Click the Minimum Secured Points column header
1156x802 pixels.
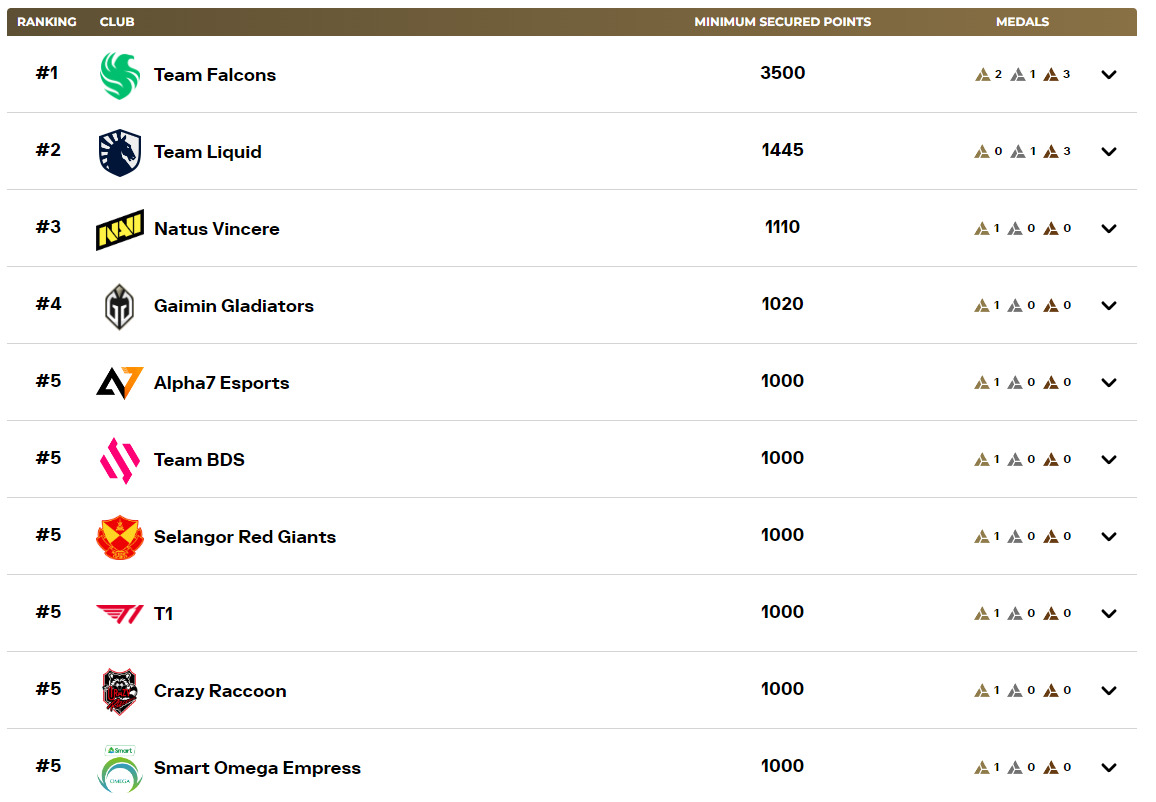tap(782, 22)
